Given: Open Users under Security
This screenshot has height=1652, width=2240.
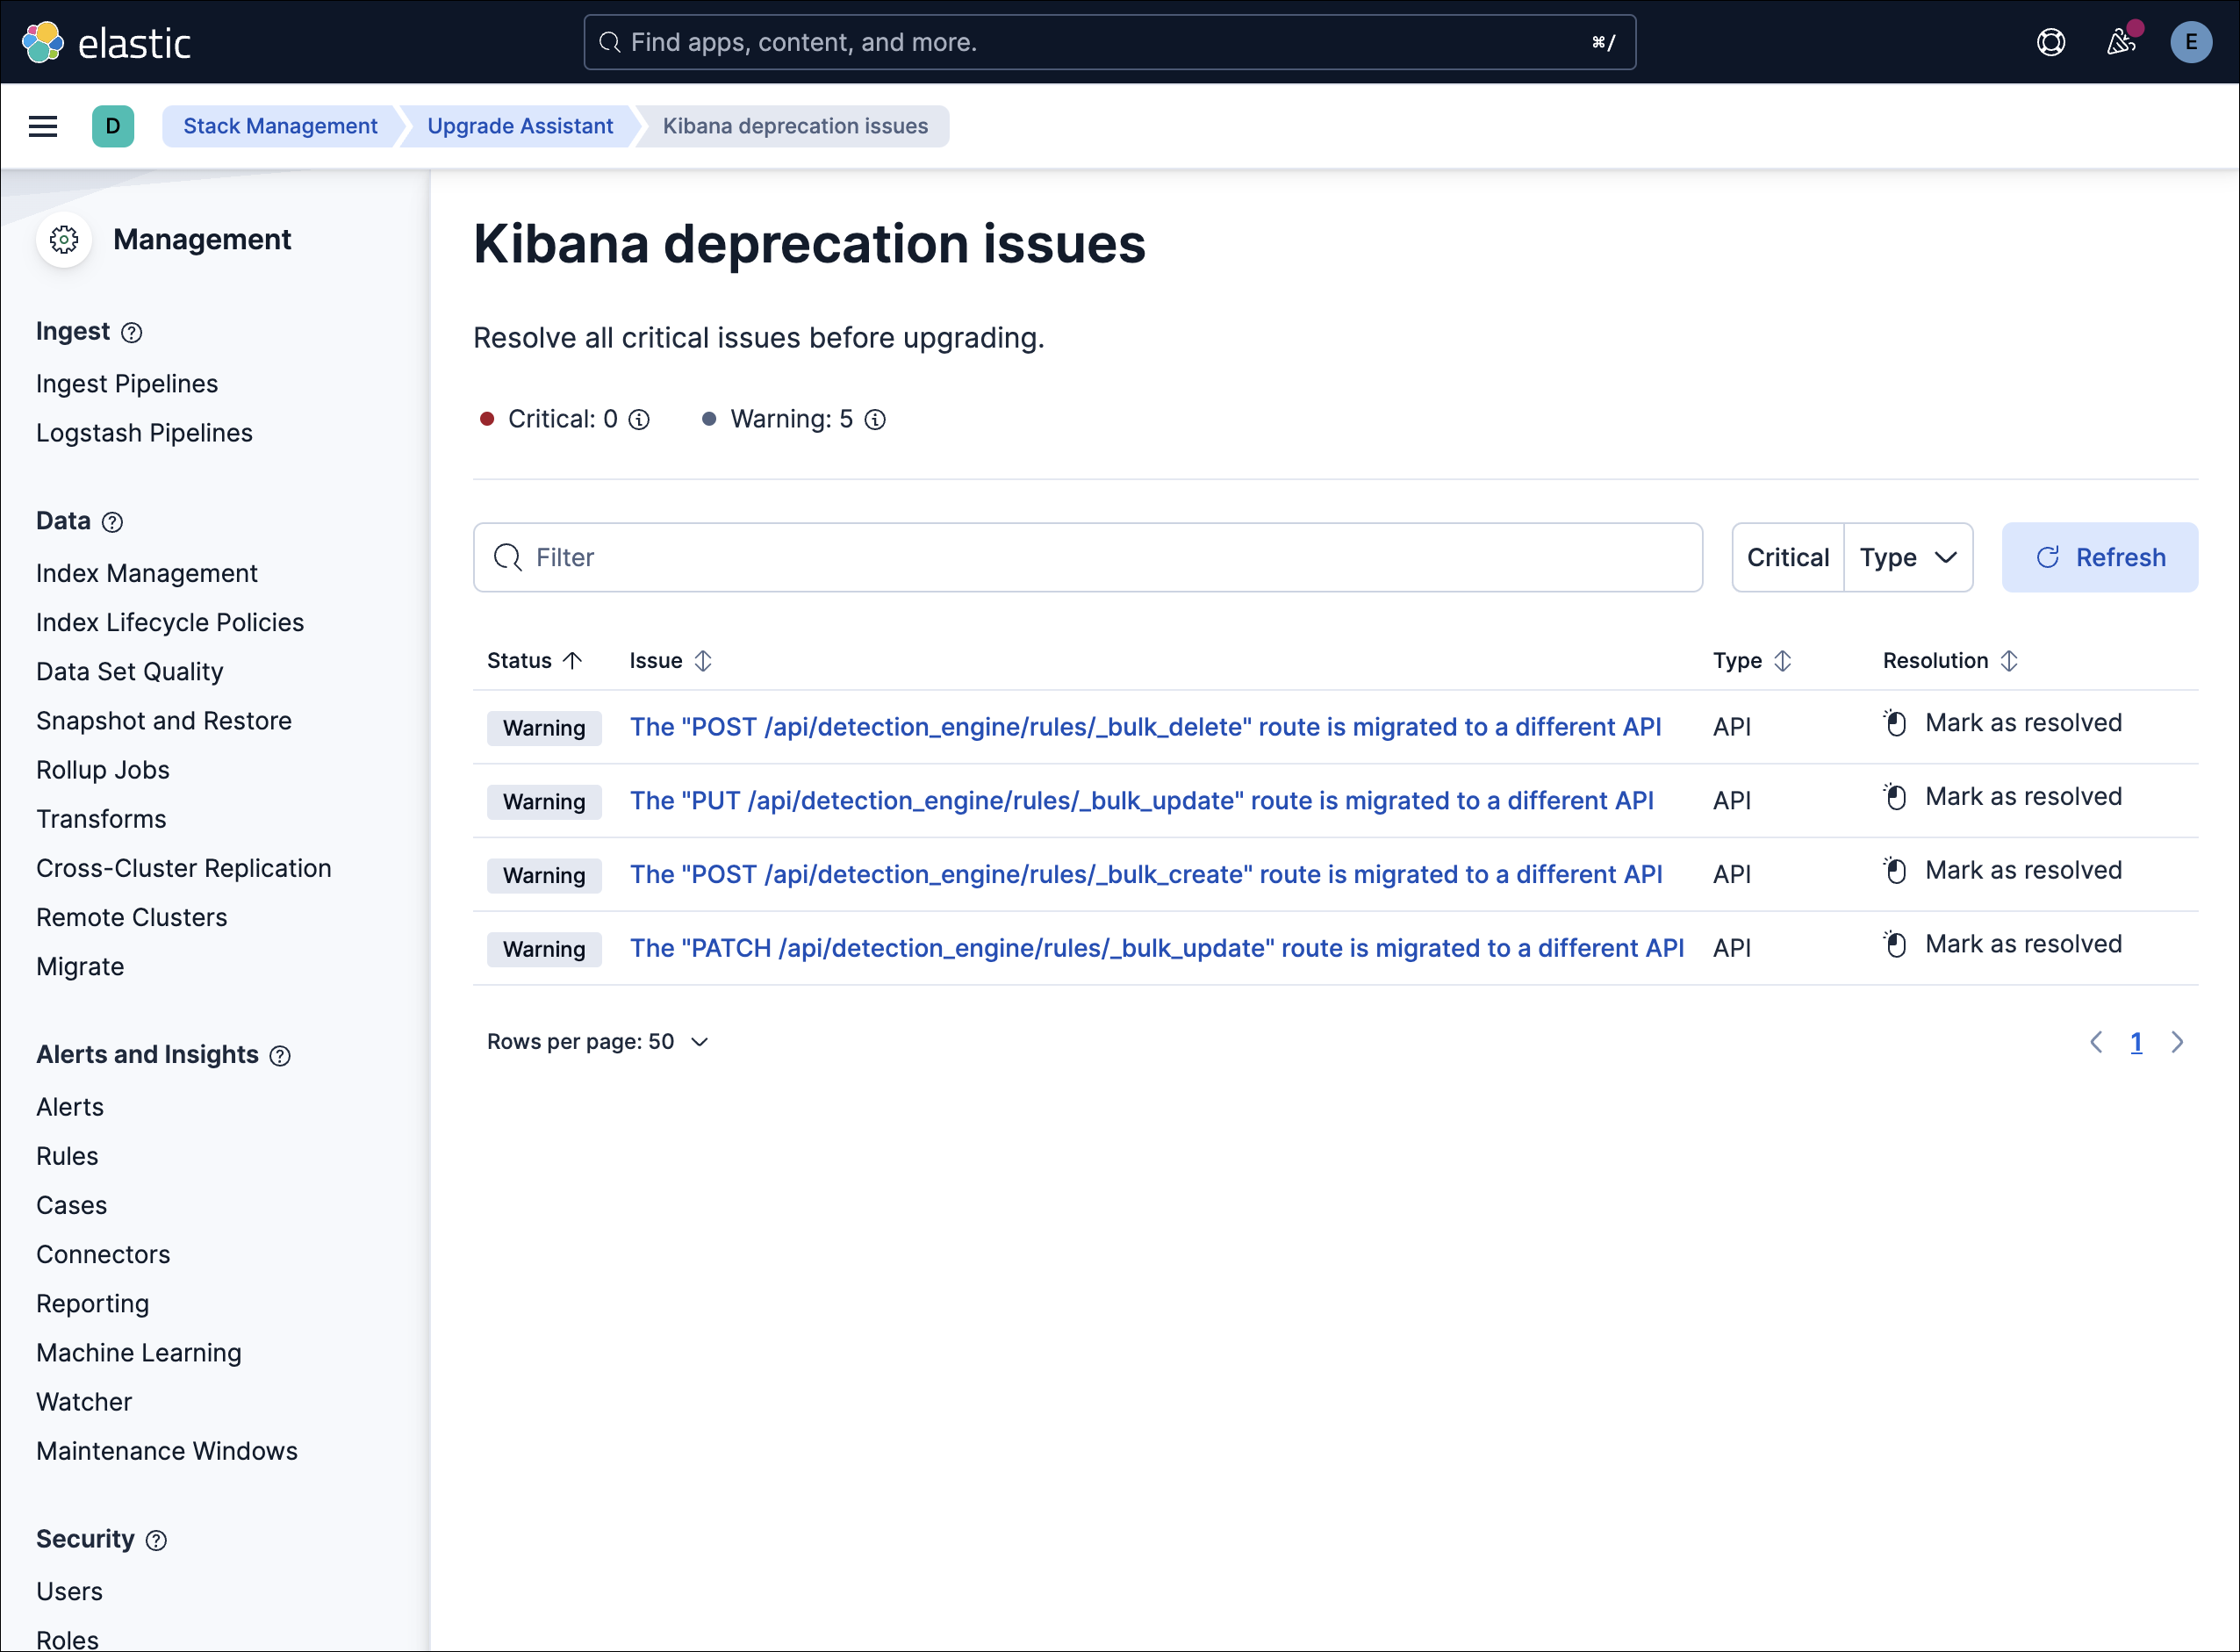Looking at the screenshot, I should pyautogui.click(x=69, y=1591).
